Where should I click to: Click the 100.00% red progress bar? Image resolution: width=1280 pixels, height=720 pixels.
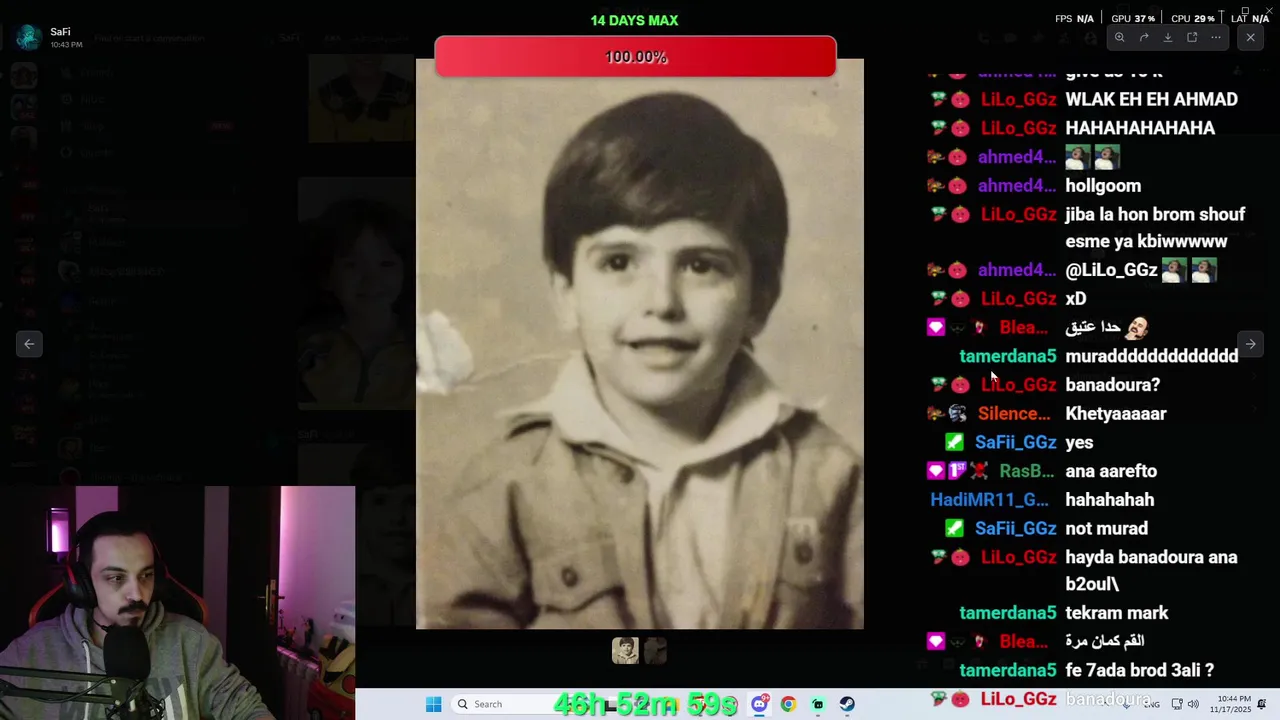coord(636,57)
